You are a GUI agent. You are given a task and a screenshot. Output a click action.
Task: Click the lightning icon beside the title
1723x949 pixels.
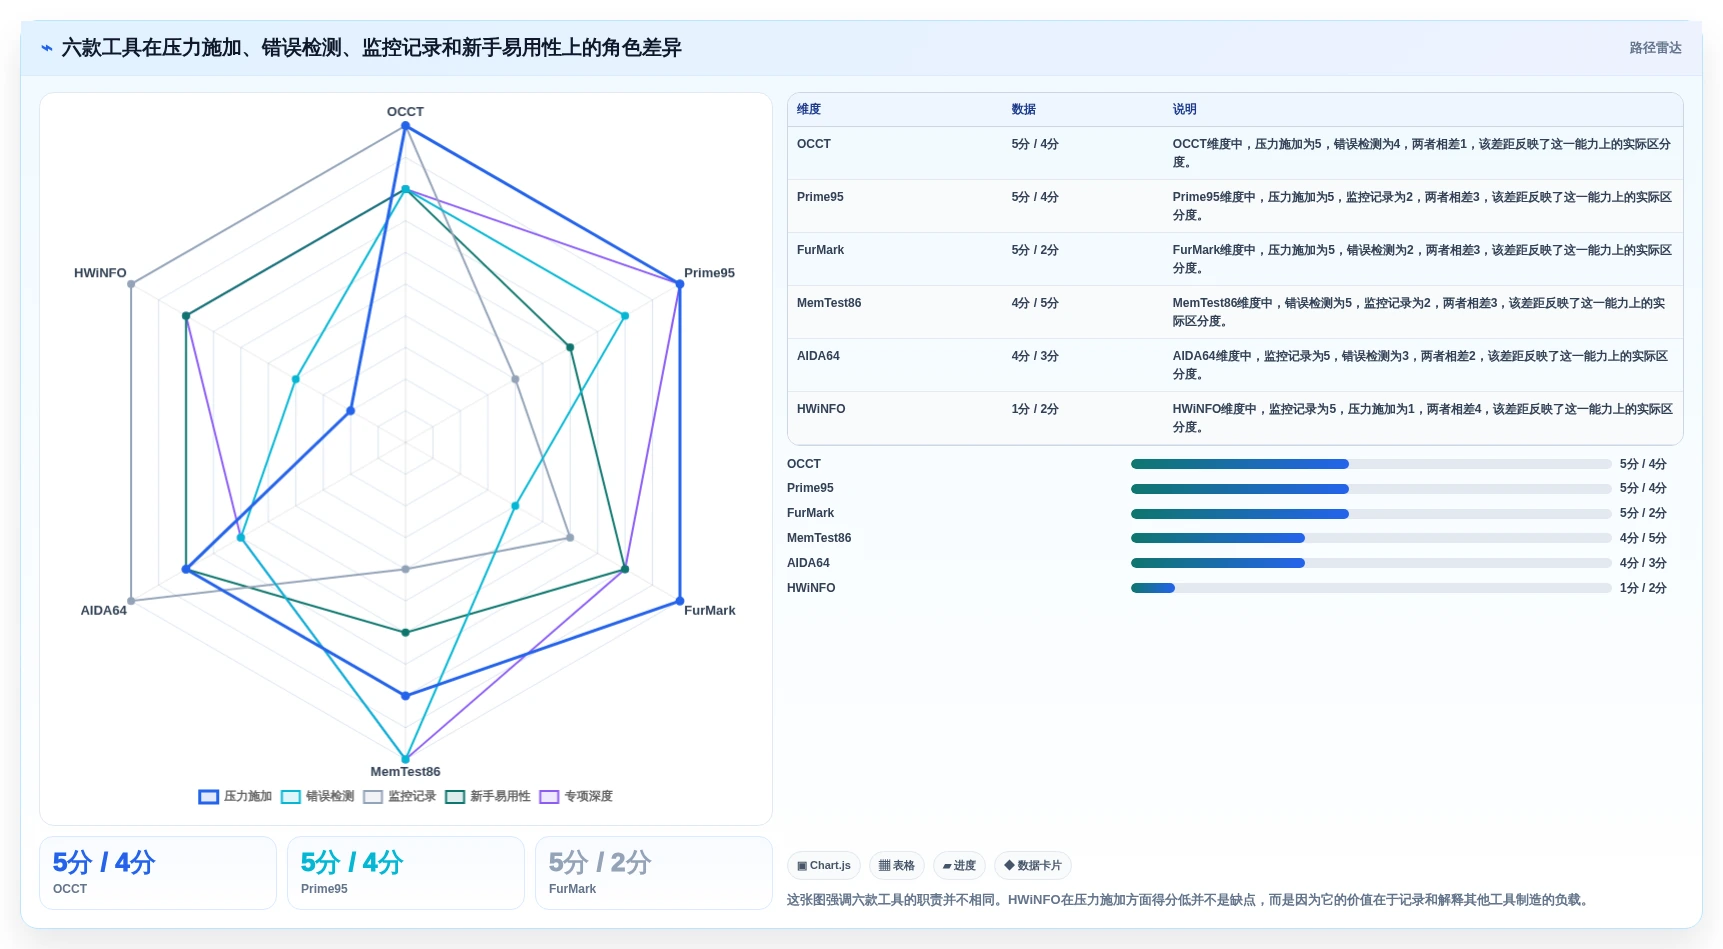47,48
